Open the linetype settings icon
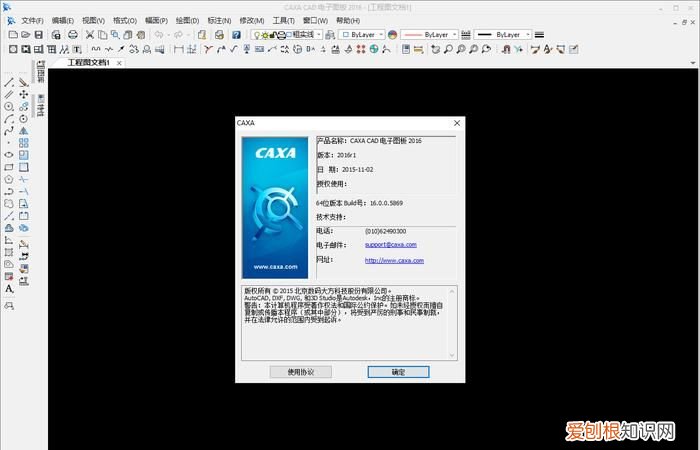Image resolution: width=700 pixels, height=450 pixels. click(x=466, y=34)
